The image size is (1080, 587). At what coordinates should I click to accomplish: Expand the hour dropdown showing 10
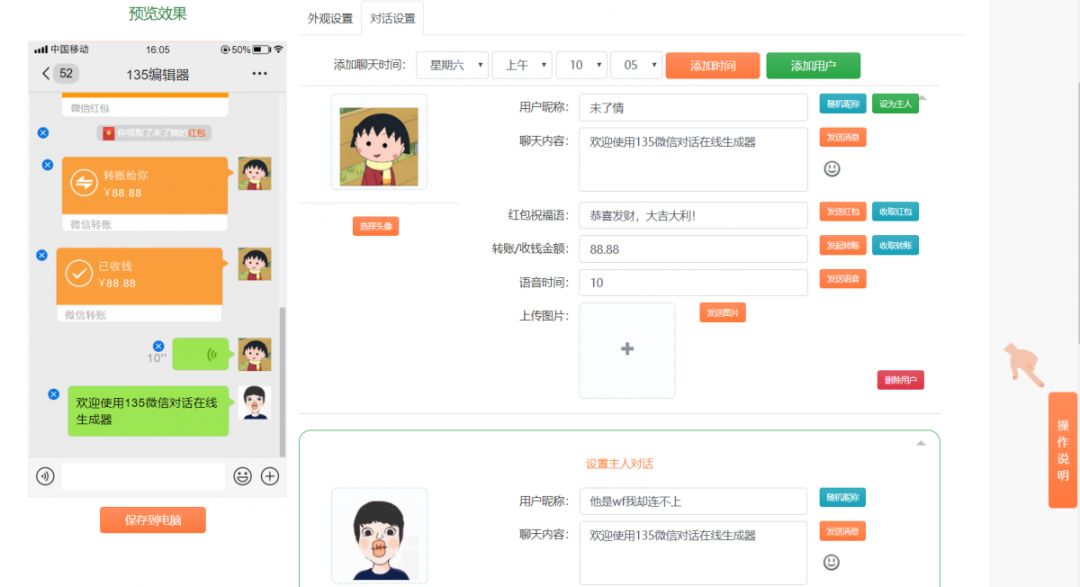pos(581,65)
